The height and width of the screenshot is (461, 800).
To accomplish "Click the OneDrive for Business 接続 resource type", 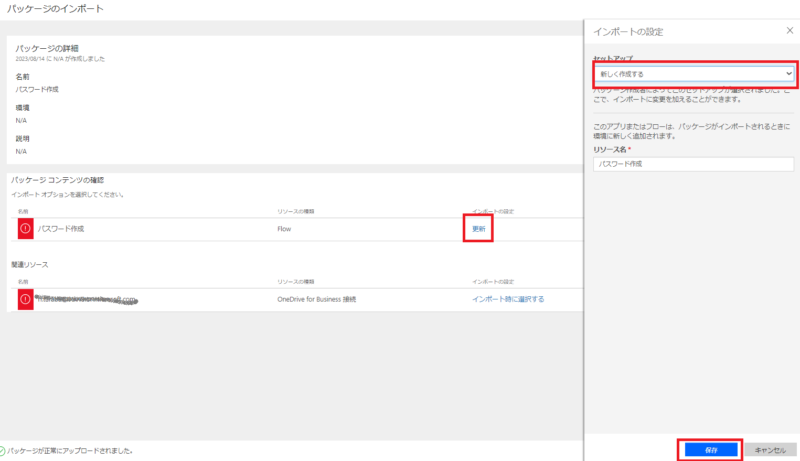I will [x=316, y=299].
